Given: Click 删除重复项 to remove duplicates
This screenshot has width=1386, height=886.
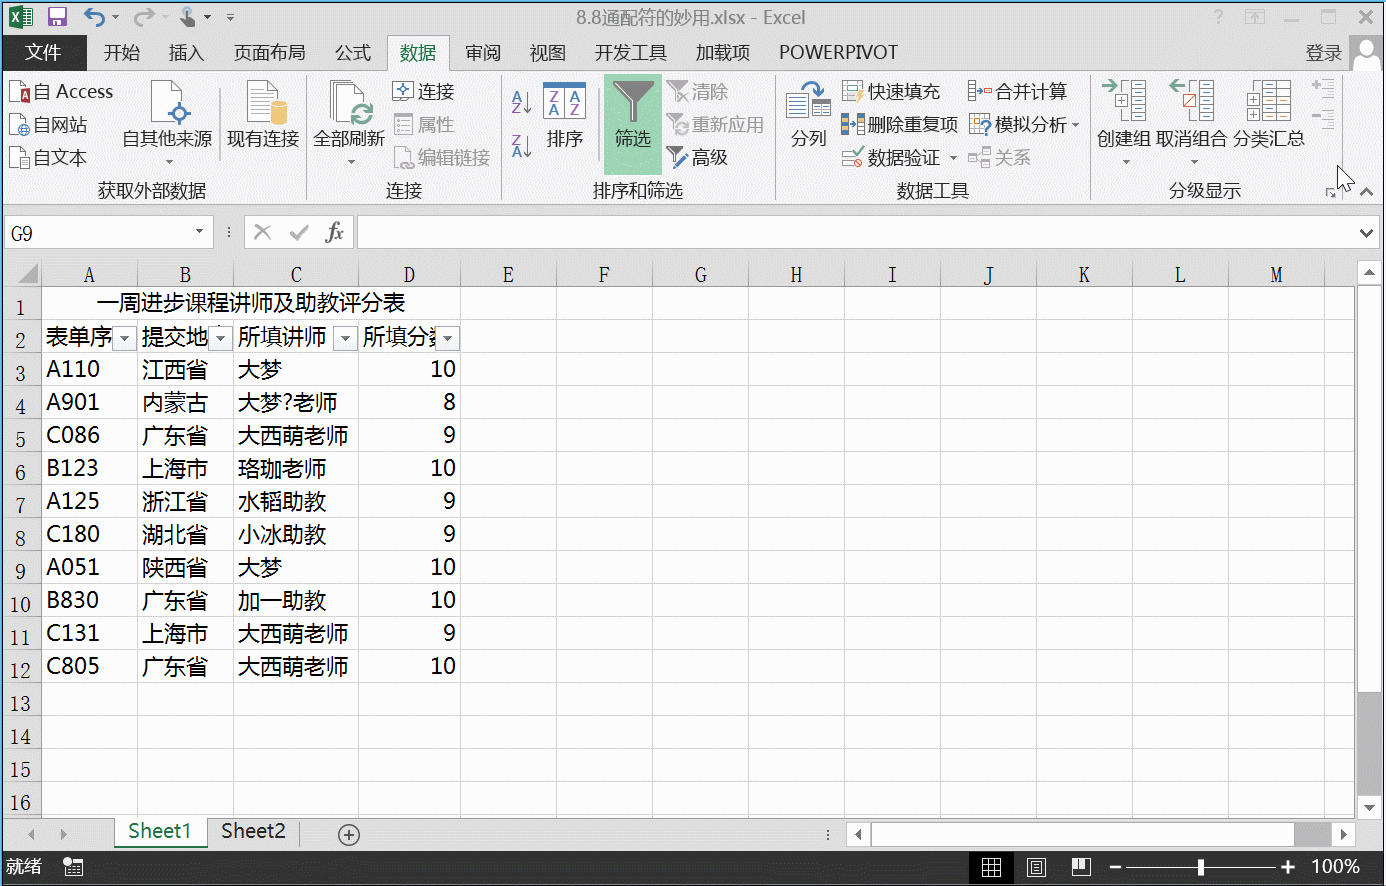Looking at the screenshot, I should point(899,124).
